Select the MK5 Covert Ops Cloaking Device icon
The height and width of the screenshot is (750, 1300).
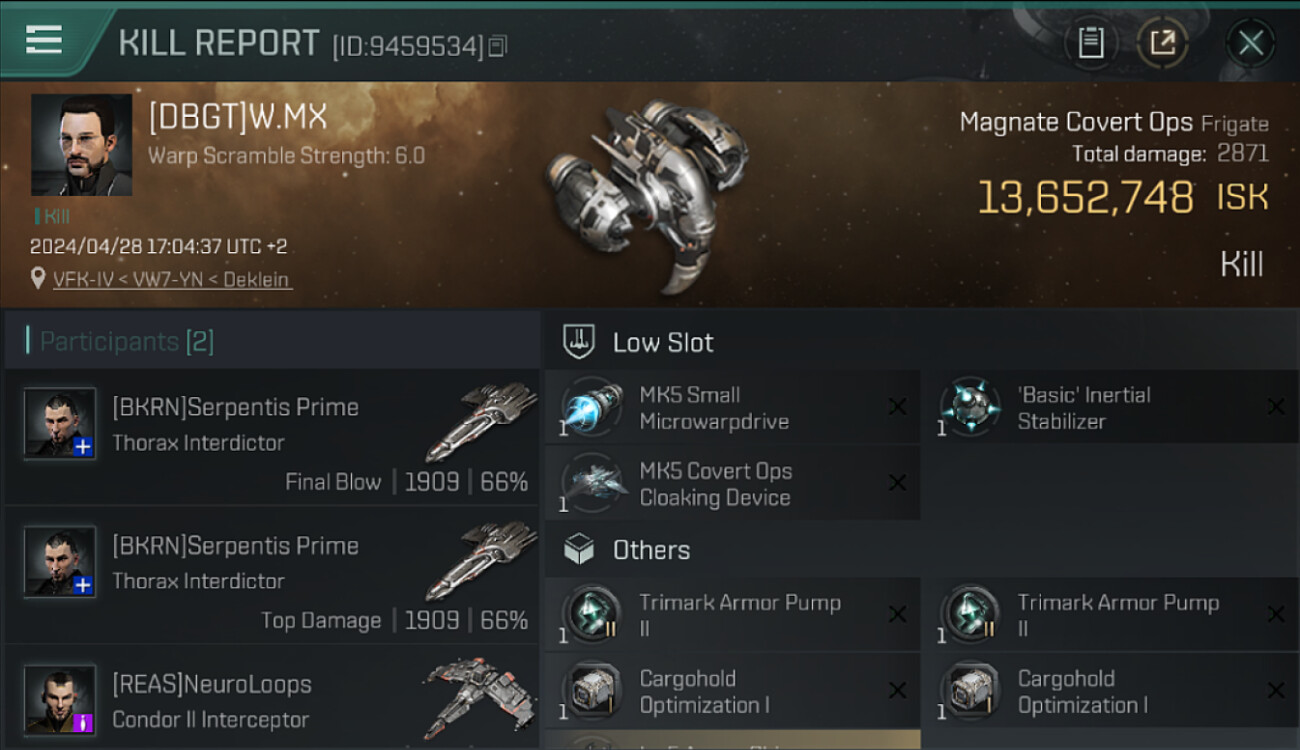592,484
